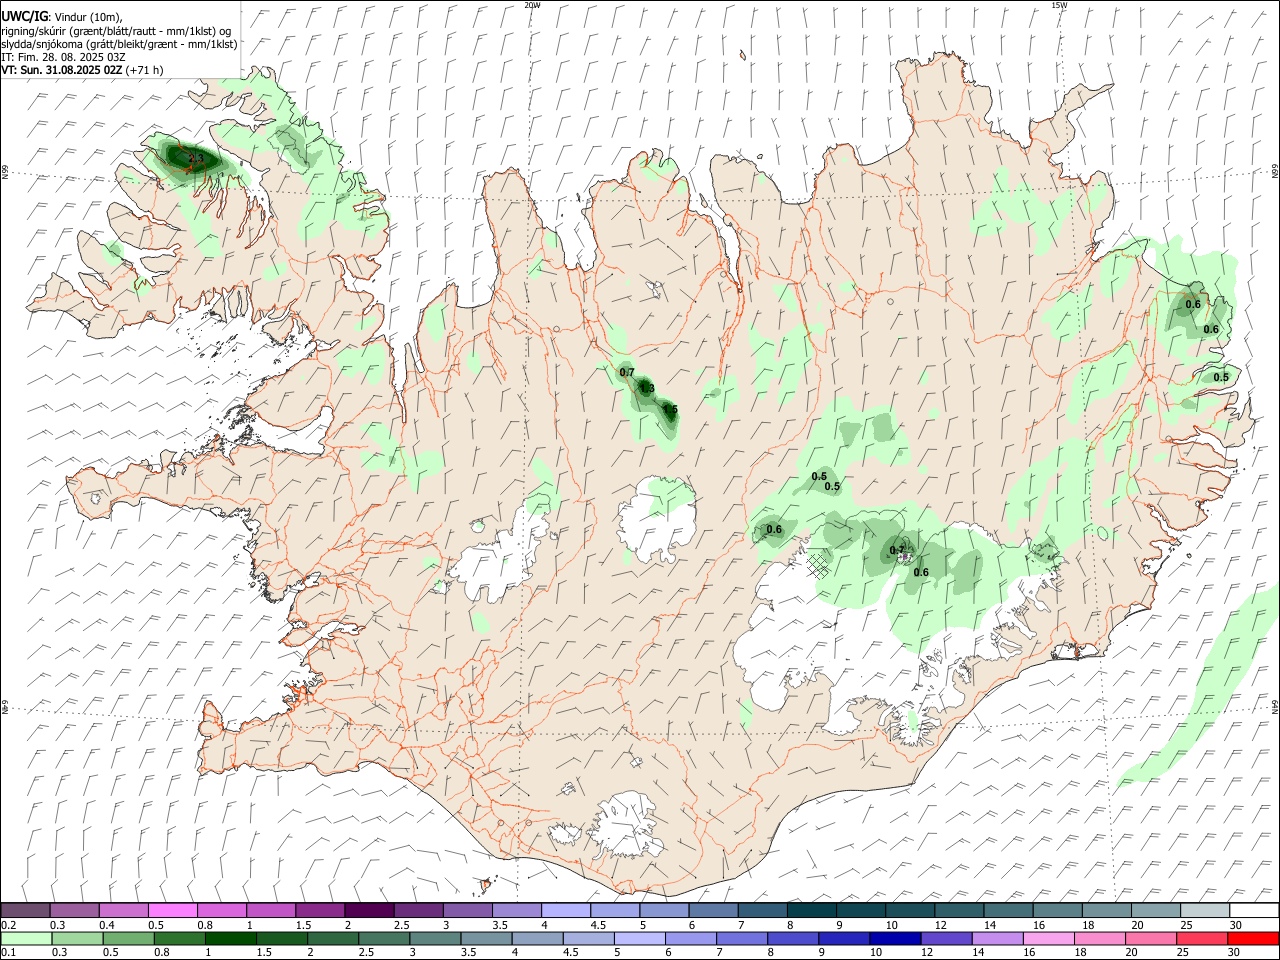Select the darkest green swatch between 1 and 1.5
The image size is (1280, 960).
[x=231, y=938]
